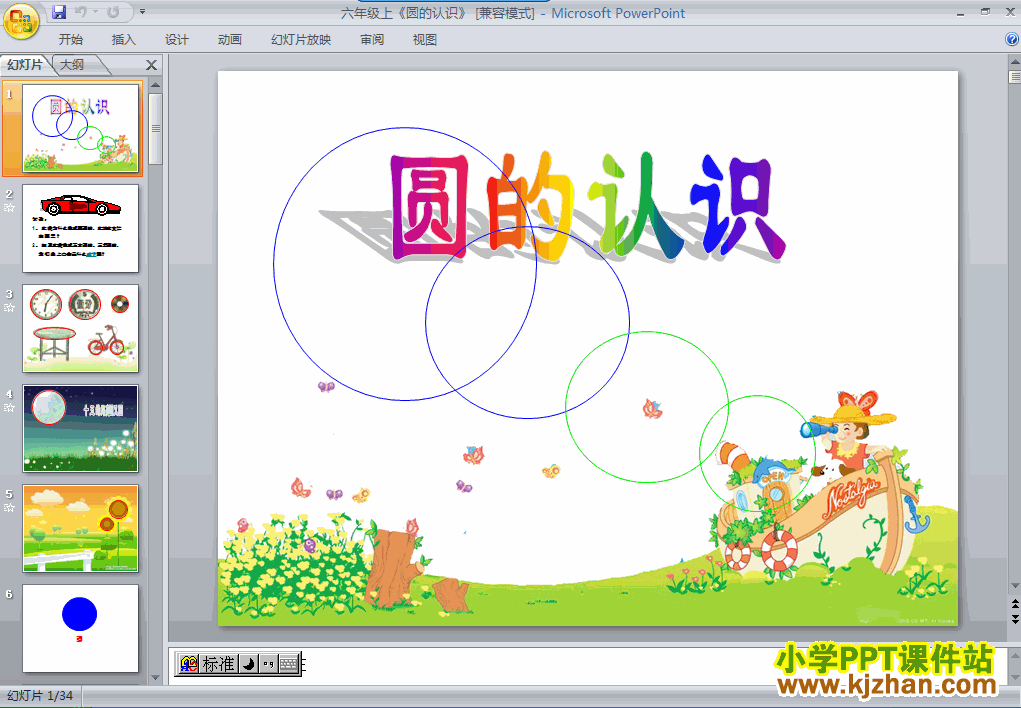The width and height of the screenshot is (1021, 708).
Task: Switch to the 设计 ribbon tab
Action: 176,40
